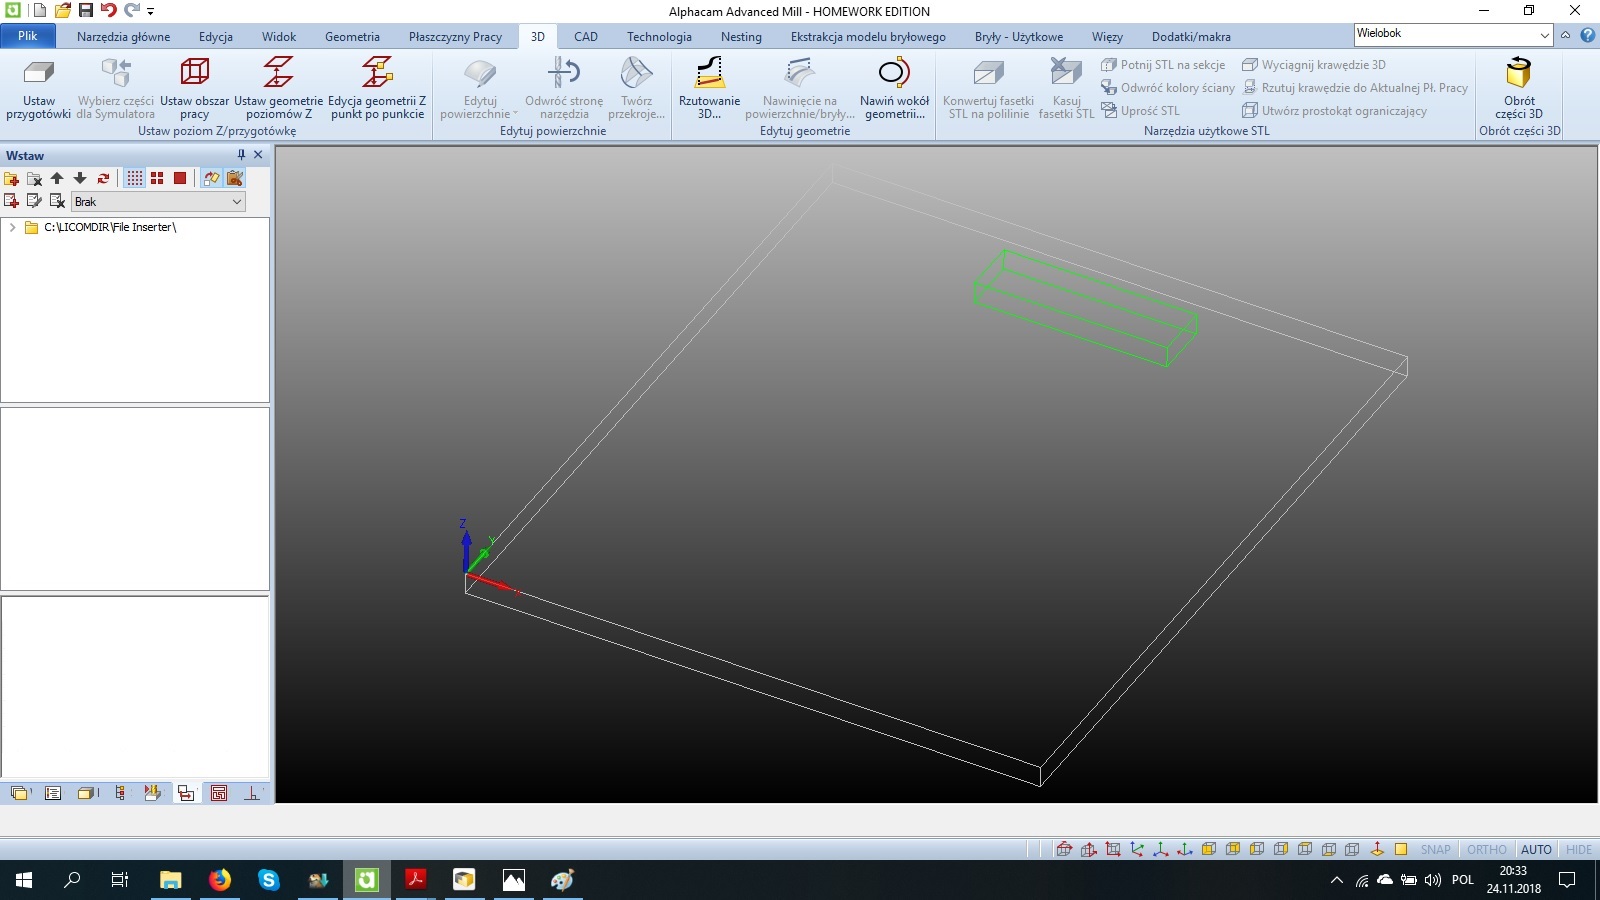1600x900 pixels.
Task: Edit filter entry icon
Action: pos(34,201)
